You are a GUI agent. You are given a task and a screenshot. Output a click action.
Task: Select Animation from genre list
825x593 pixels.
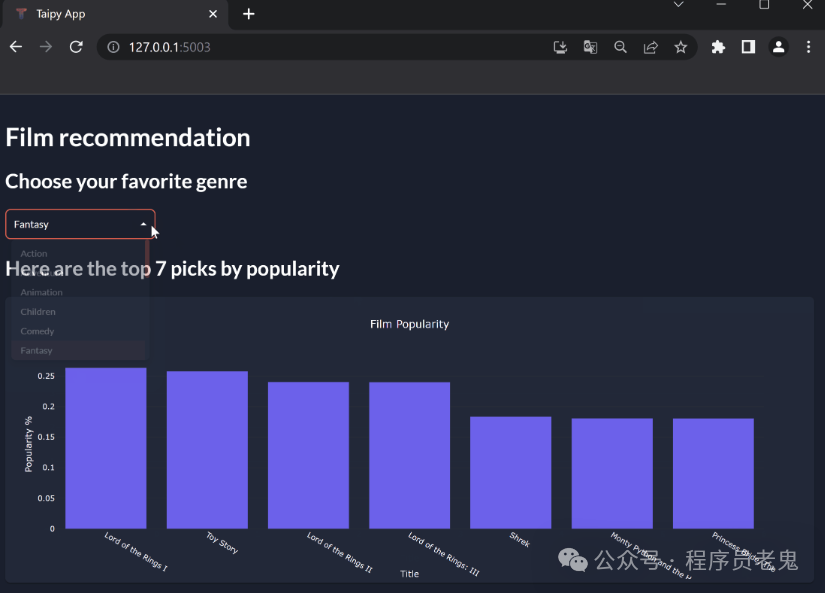(x=78, y=292)
